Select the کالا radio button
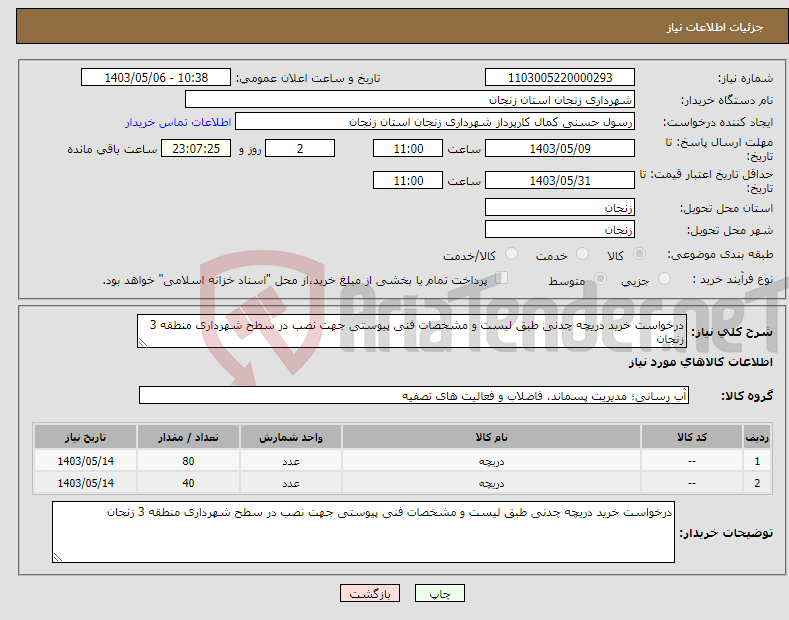789x620 pixels. pos(639,254)
